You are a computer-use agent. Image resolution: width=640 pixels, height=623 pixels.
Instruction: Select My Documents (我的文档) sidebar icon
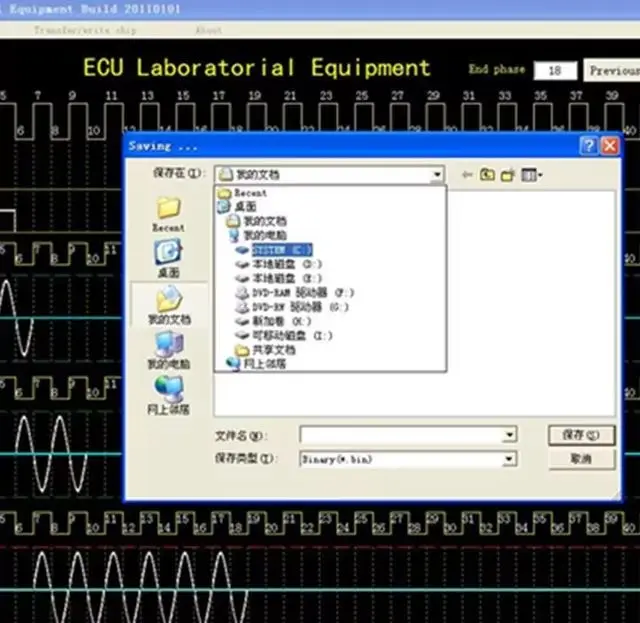168,301
